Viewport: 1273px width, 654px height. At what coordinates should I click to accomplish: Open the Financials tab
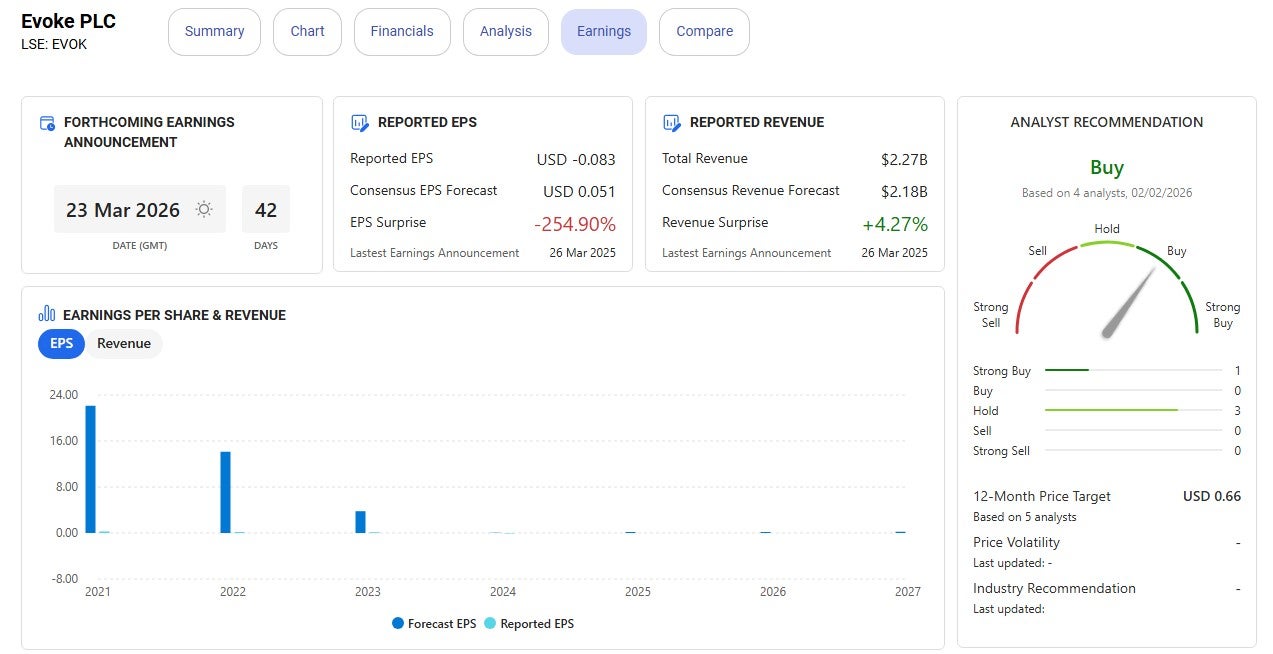402,31
